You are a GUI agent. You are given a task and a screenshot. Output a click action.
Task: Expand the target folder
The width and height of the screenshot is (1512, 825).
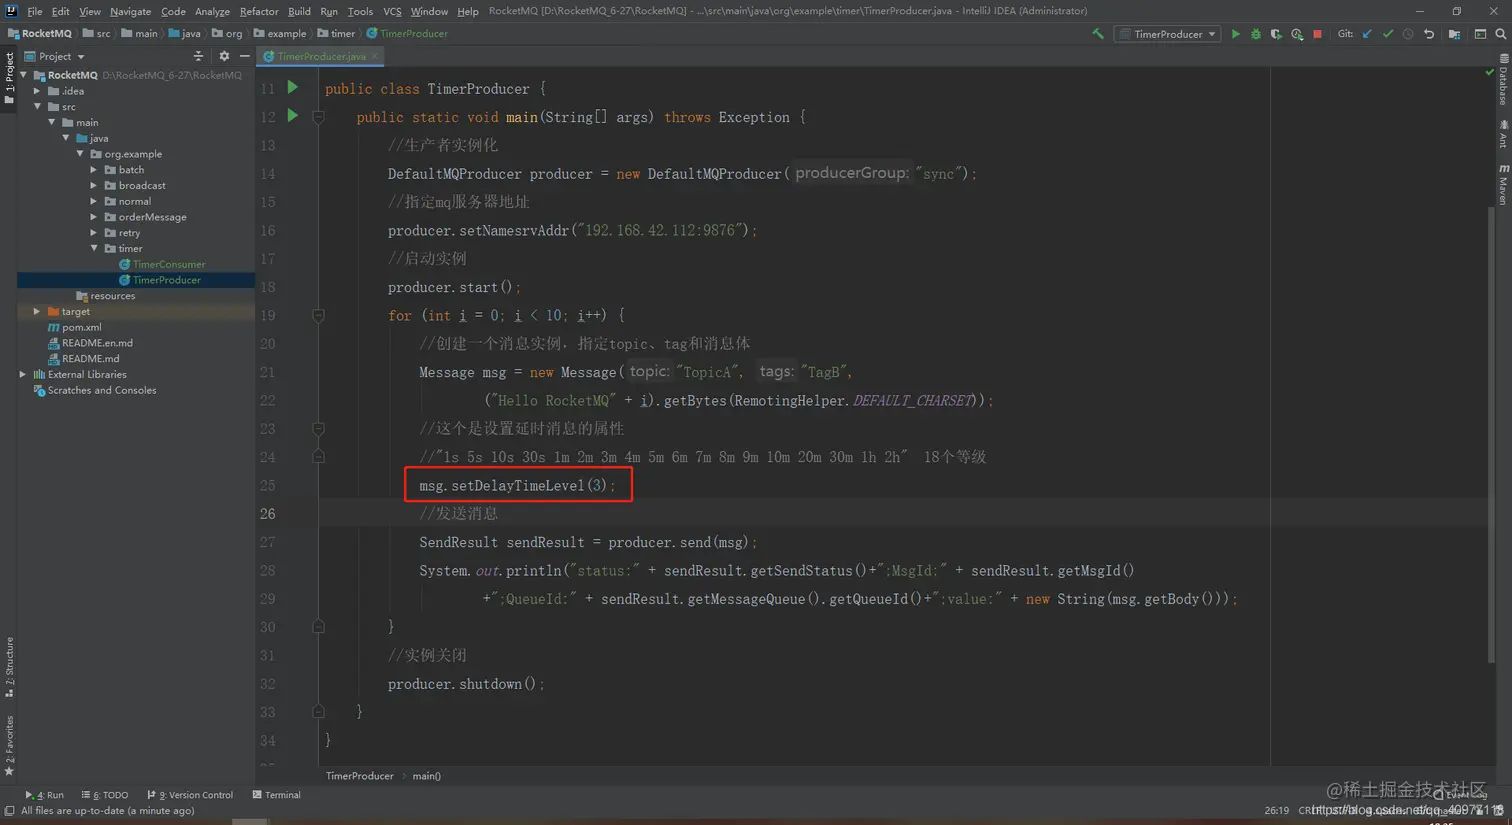(38, 311)
